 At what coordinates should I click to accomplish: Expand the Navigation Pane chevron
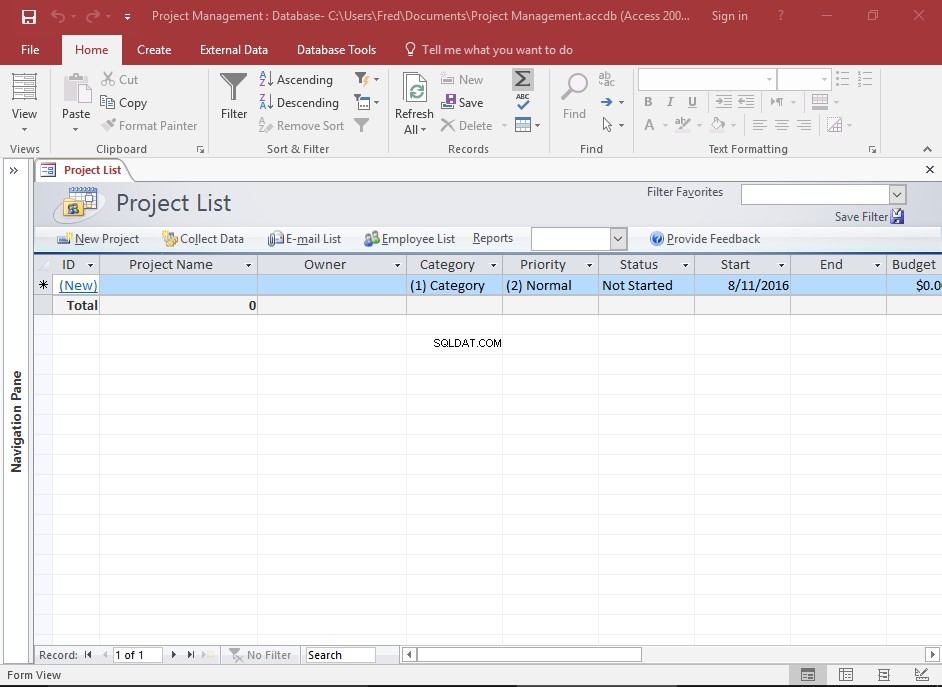click(x=14, y=171)
